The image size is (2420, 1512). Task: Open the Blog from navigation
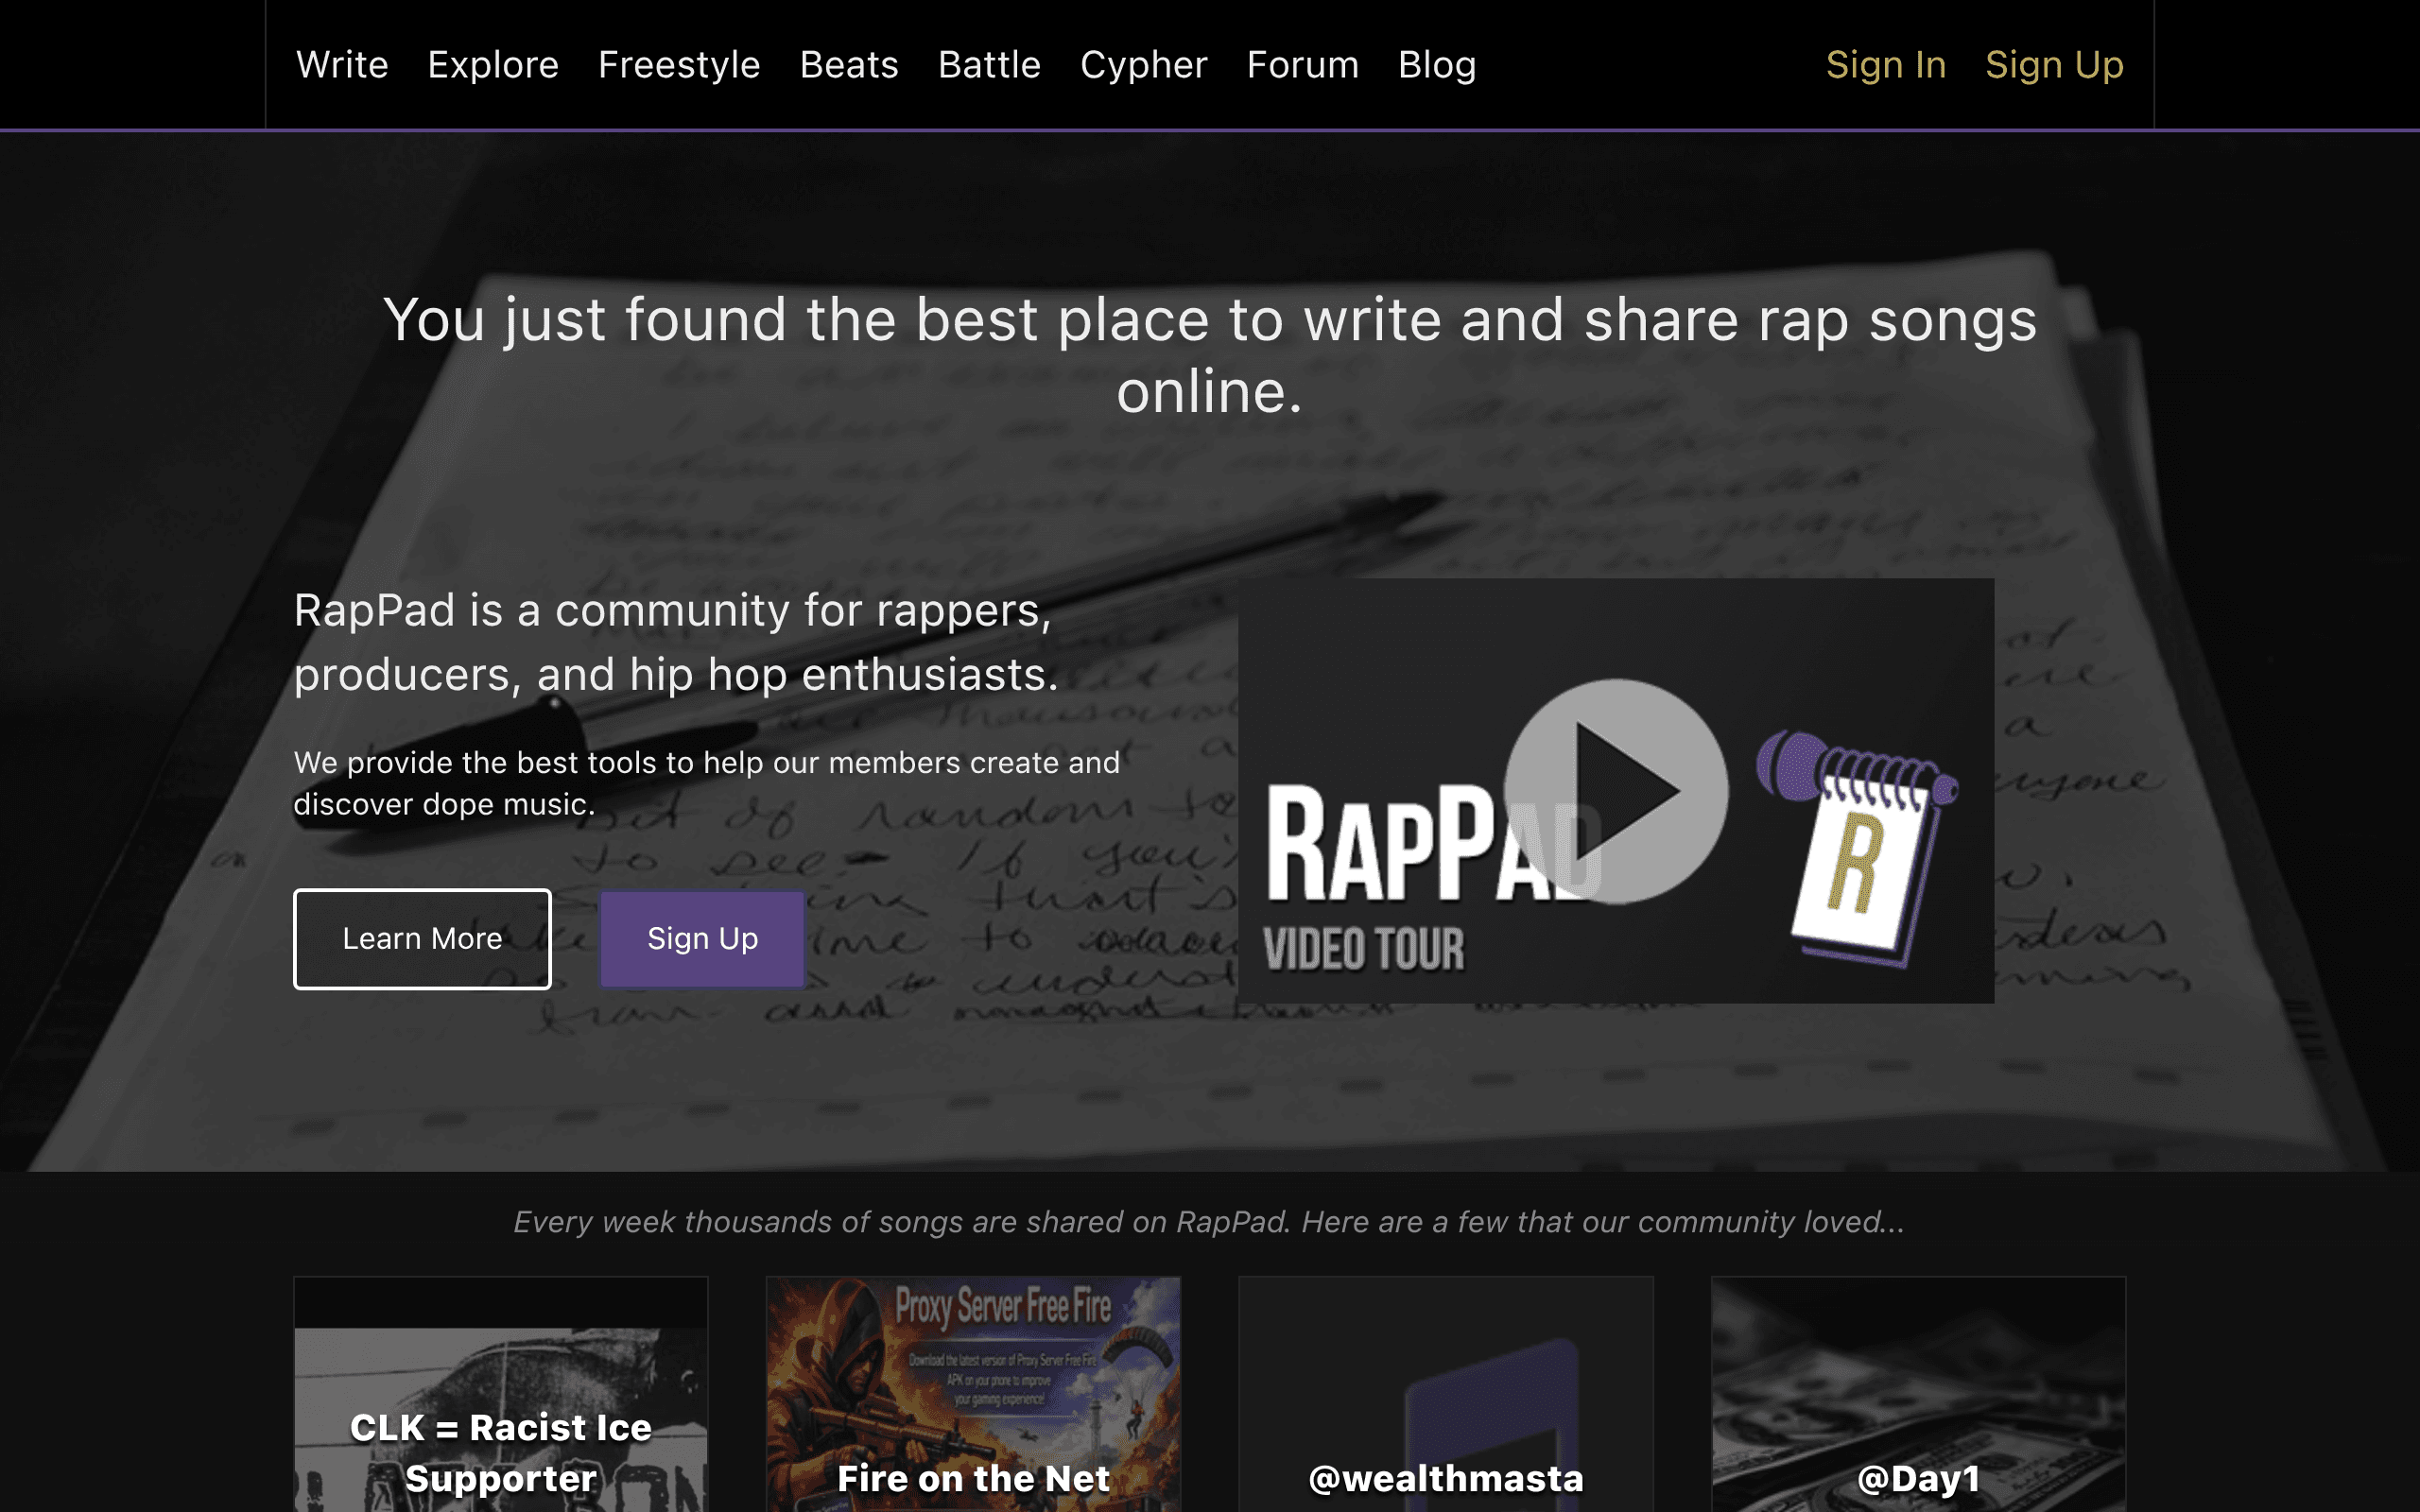click(x=1437, y=65)
